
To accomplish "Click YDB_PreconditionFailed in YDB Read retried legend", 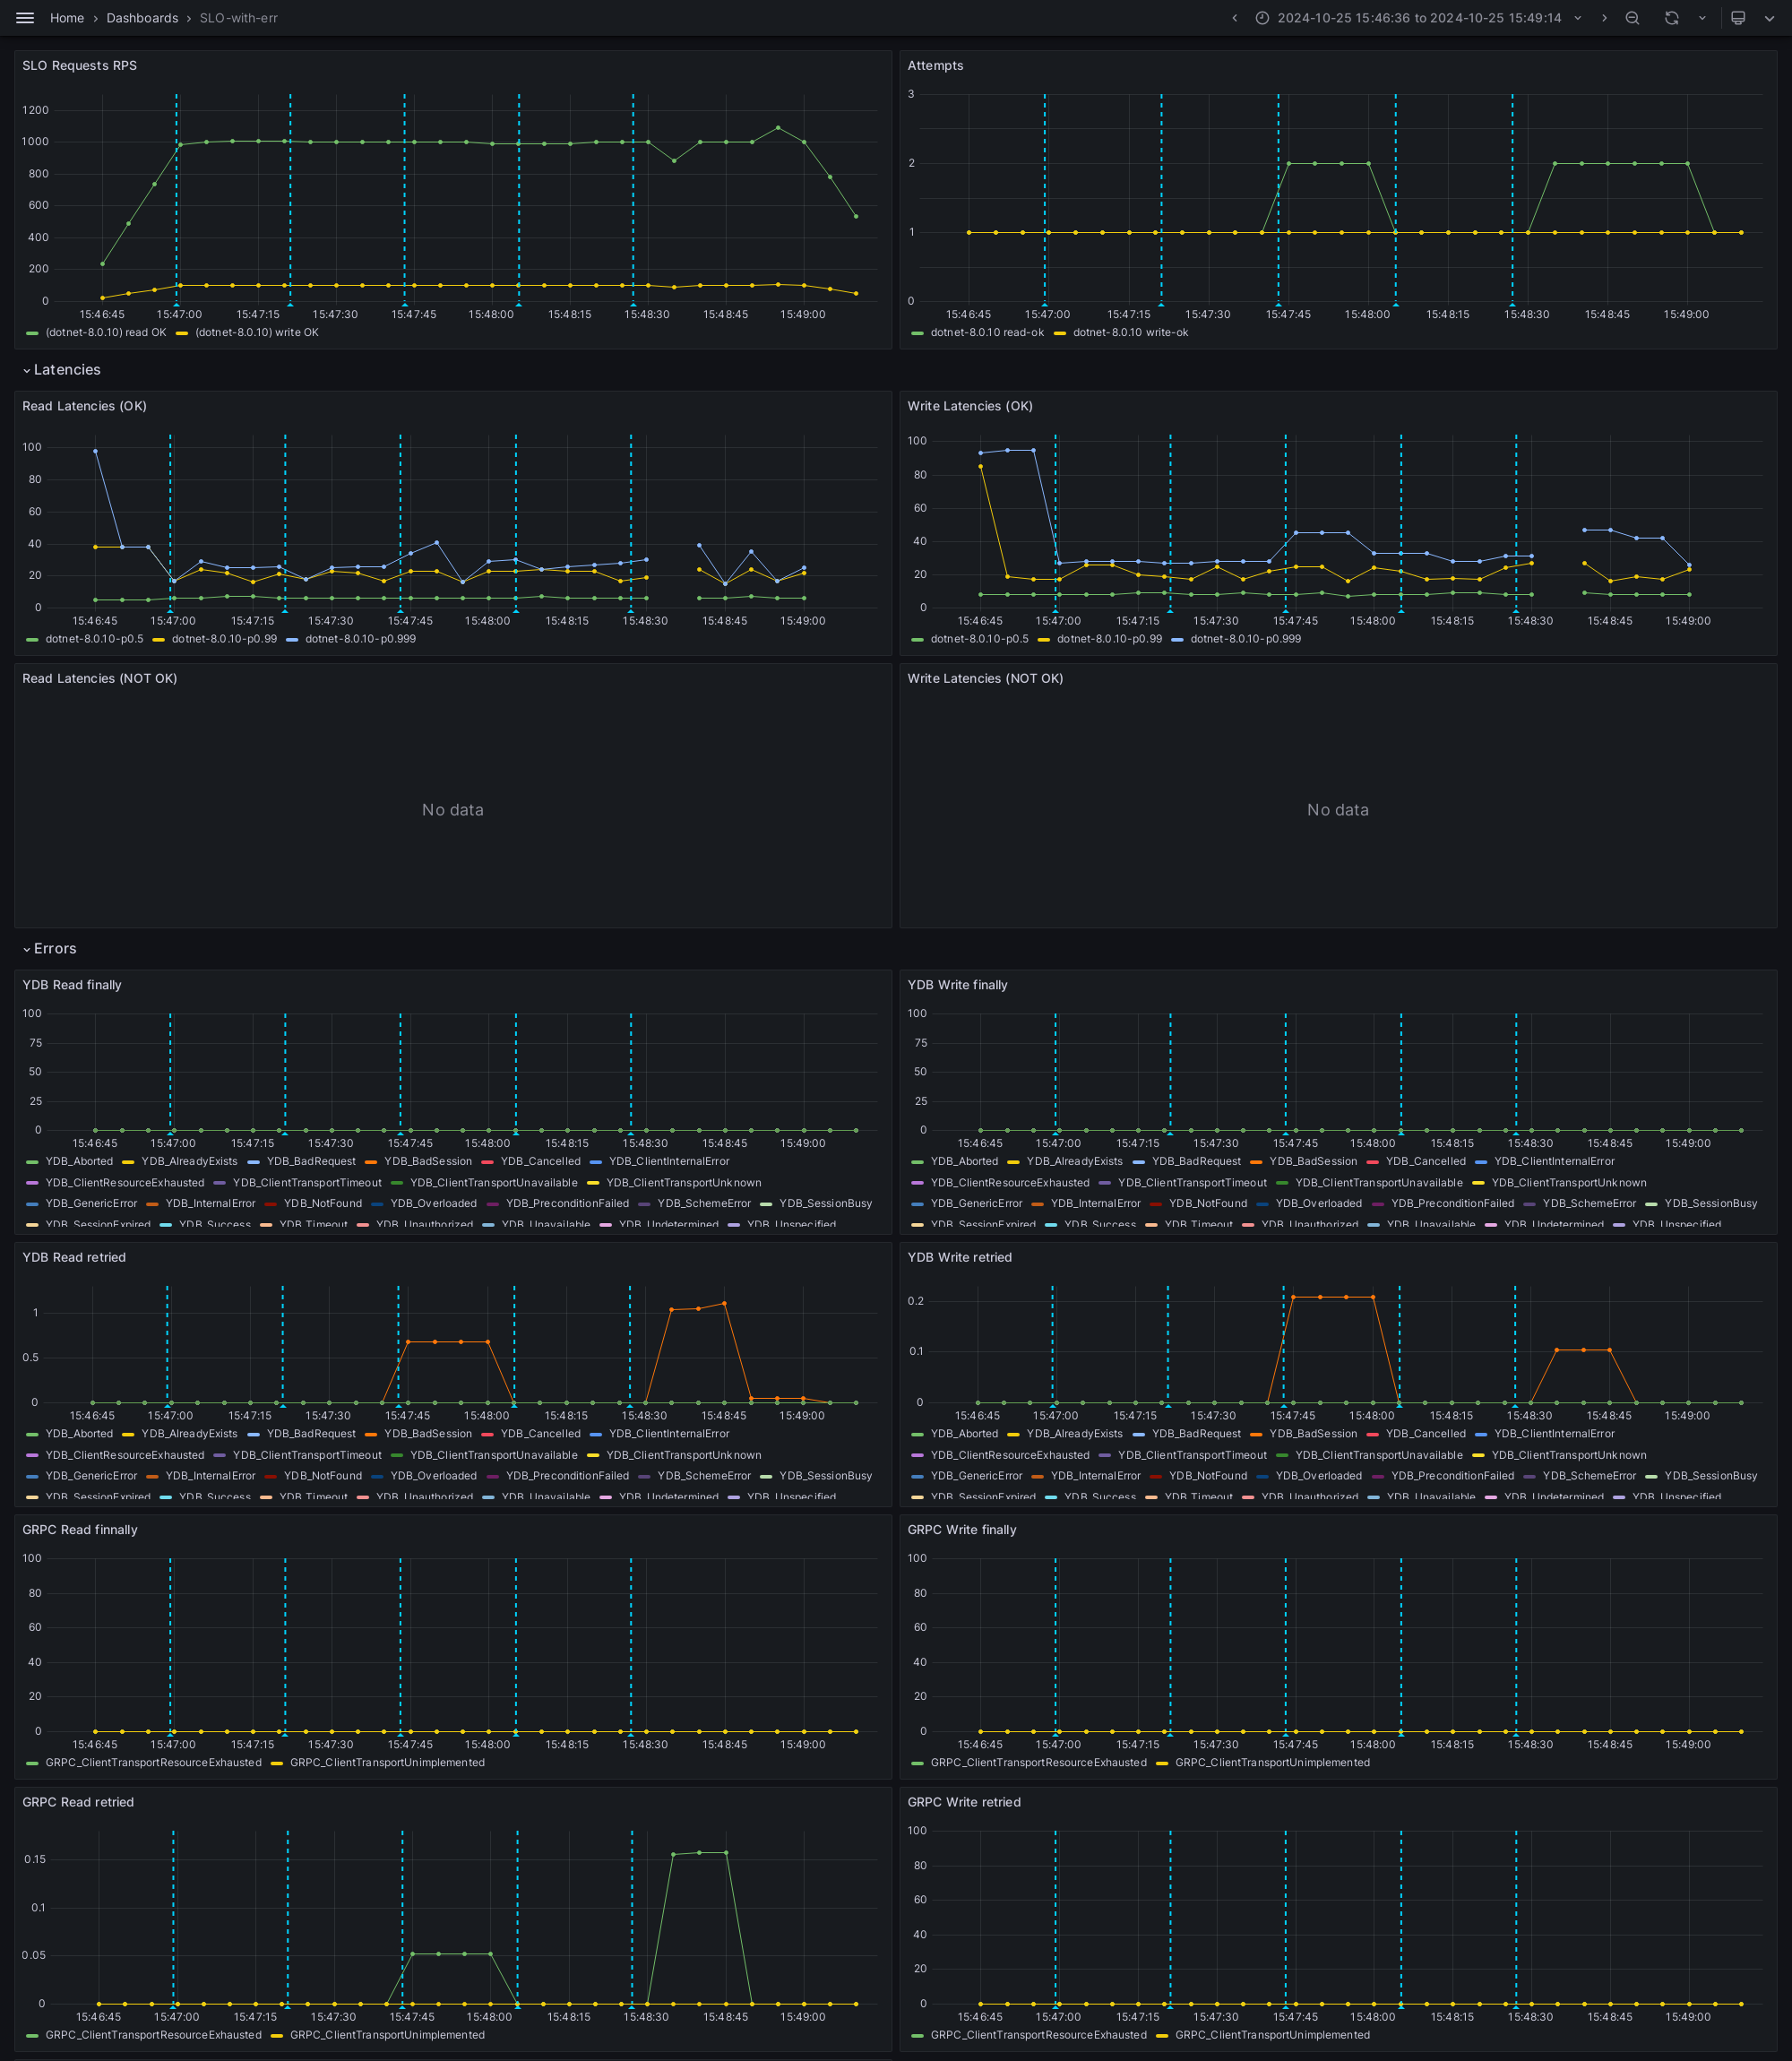I will coord(568,1476).
